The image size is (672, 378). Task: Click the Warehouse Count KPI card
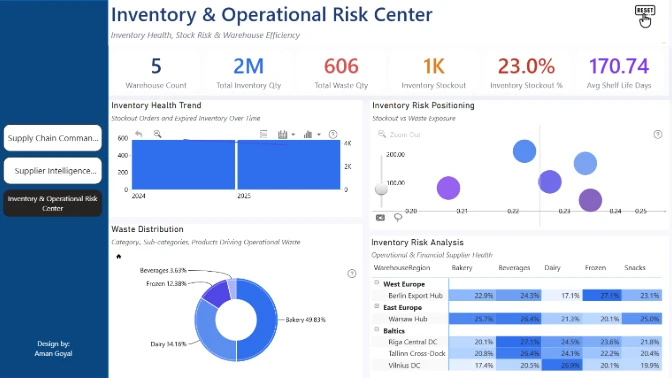click(x=156, y=72)
